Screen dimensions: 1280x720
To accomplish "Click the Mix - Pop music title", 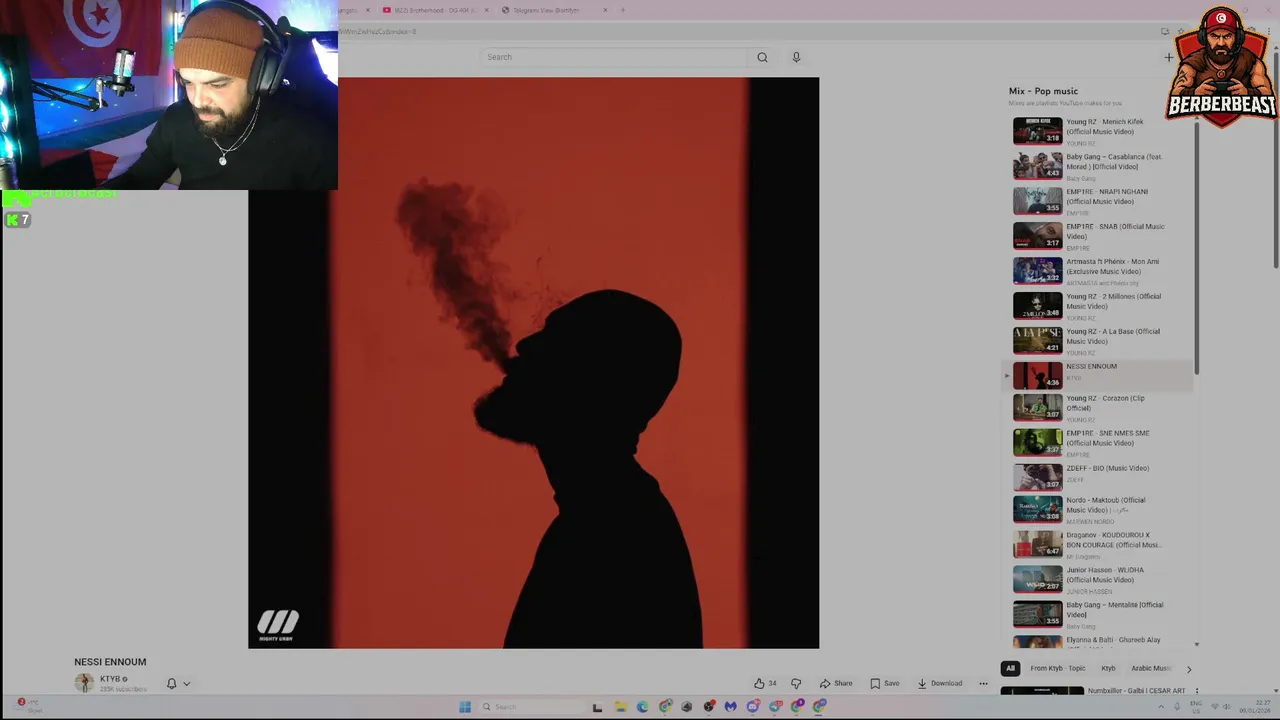I will pyautogui.click(x=1043, y=91).
